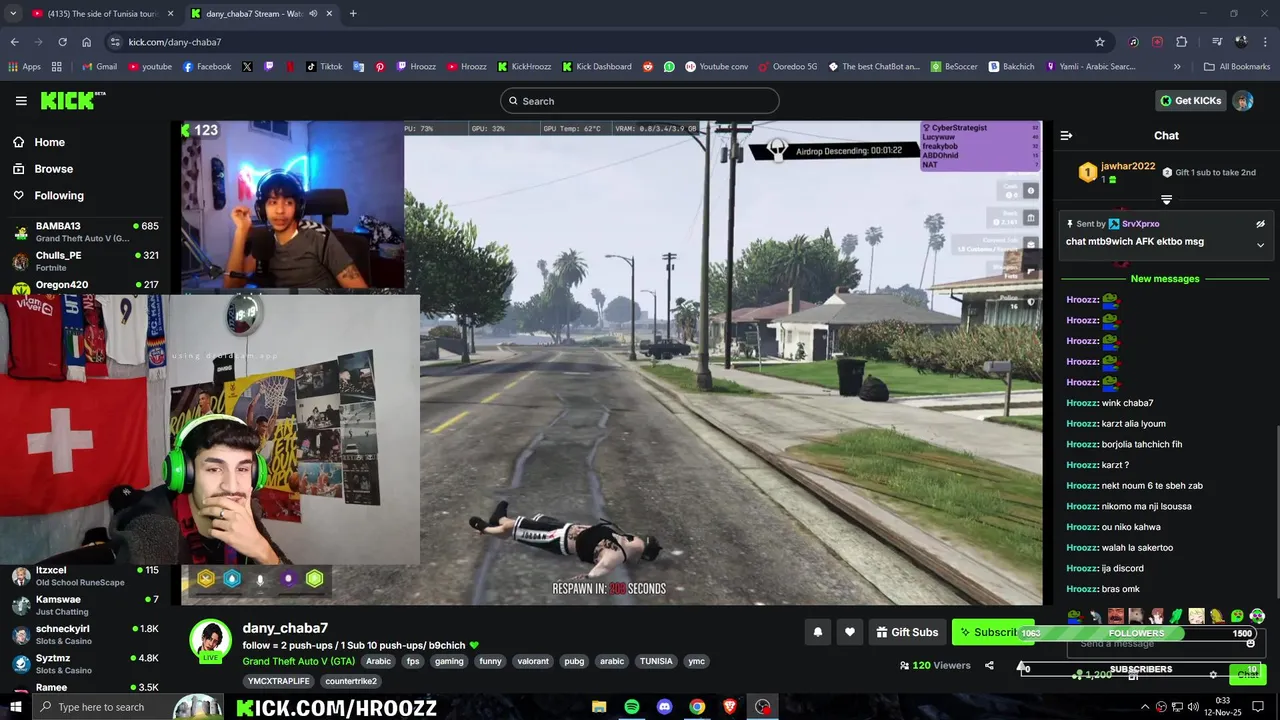Viewport: 1280px width, 720px height.
Task: Open the Gmail bookmark
Action: click(x=99, y=67)
